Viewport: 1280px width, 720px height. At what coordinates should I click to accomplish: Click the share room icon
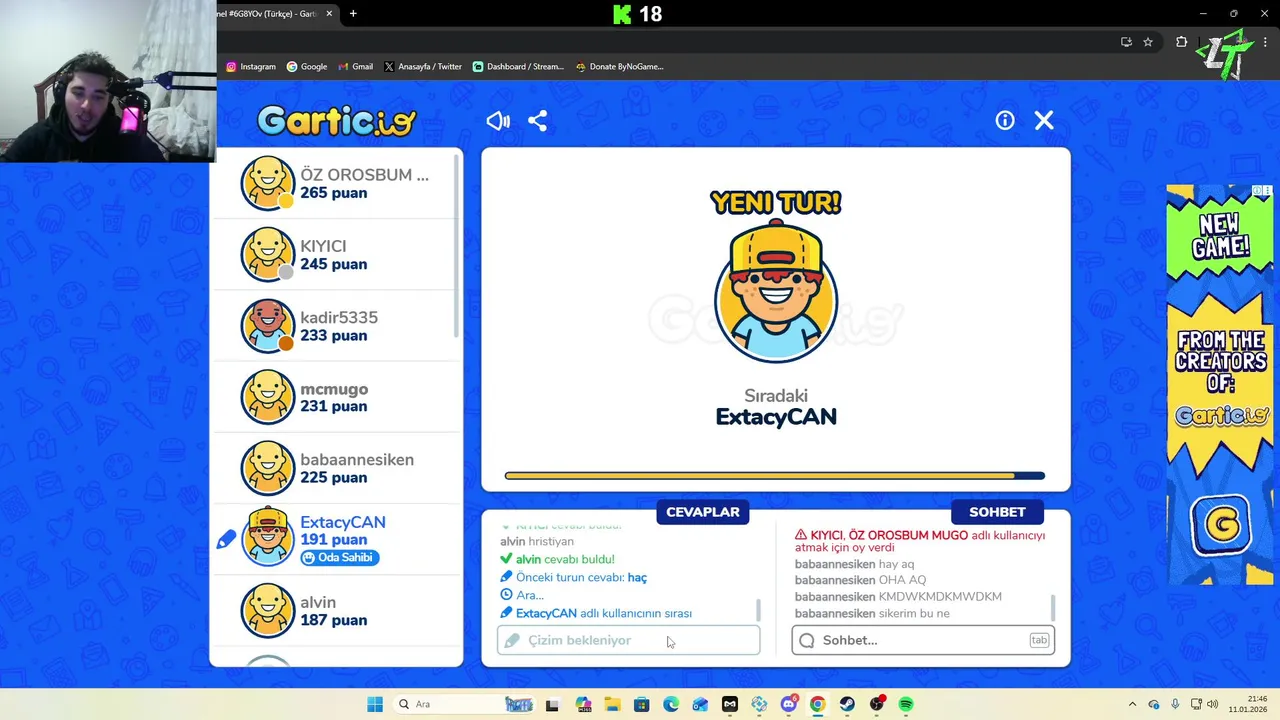coord(538,121)
